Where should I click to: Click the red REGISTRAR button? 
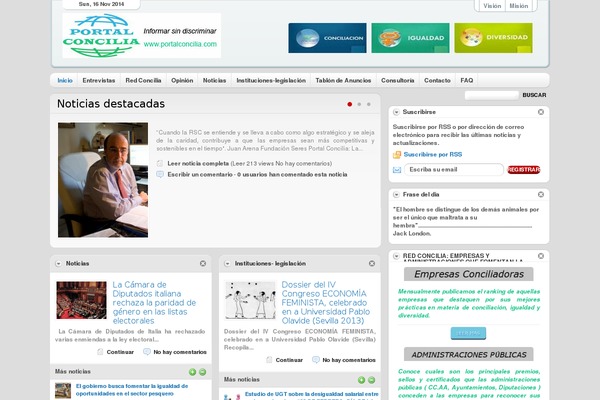(x=523, y=170)
